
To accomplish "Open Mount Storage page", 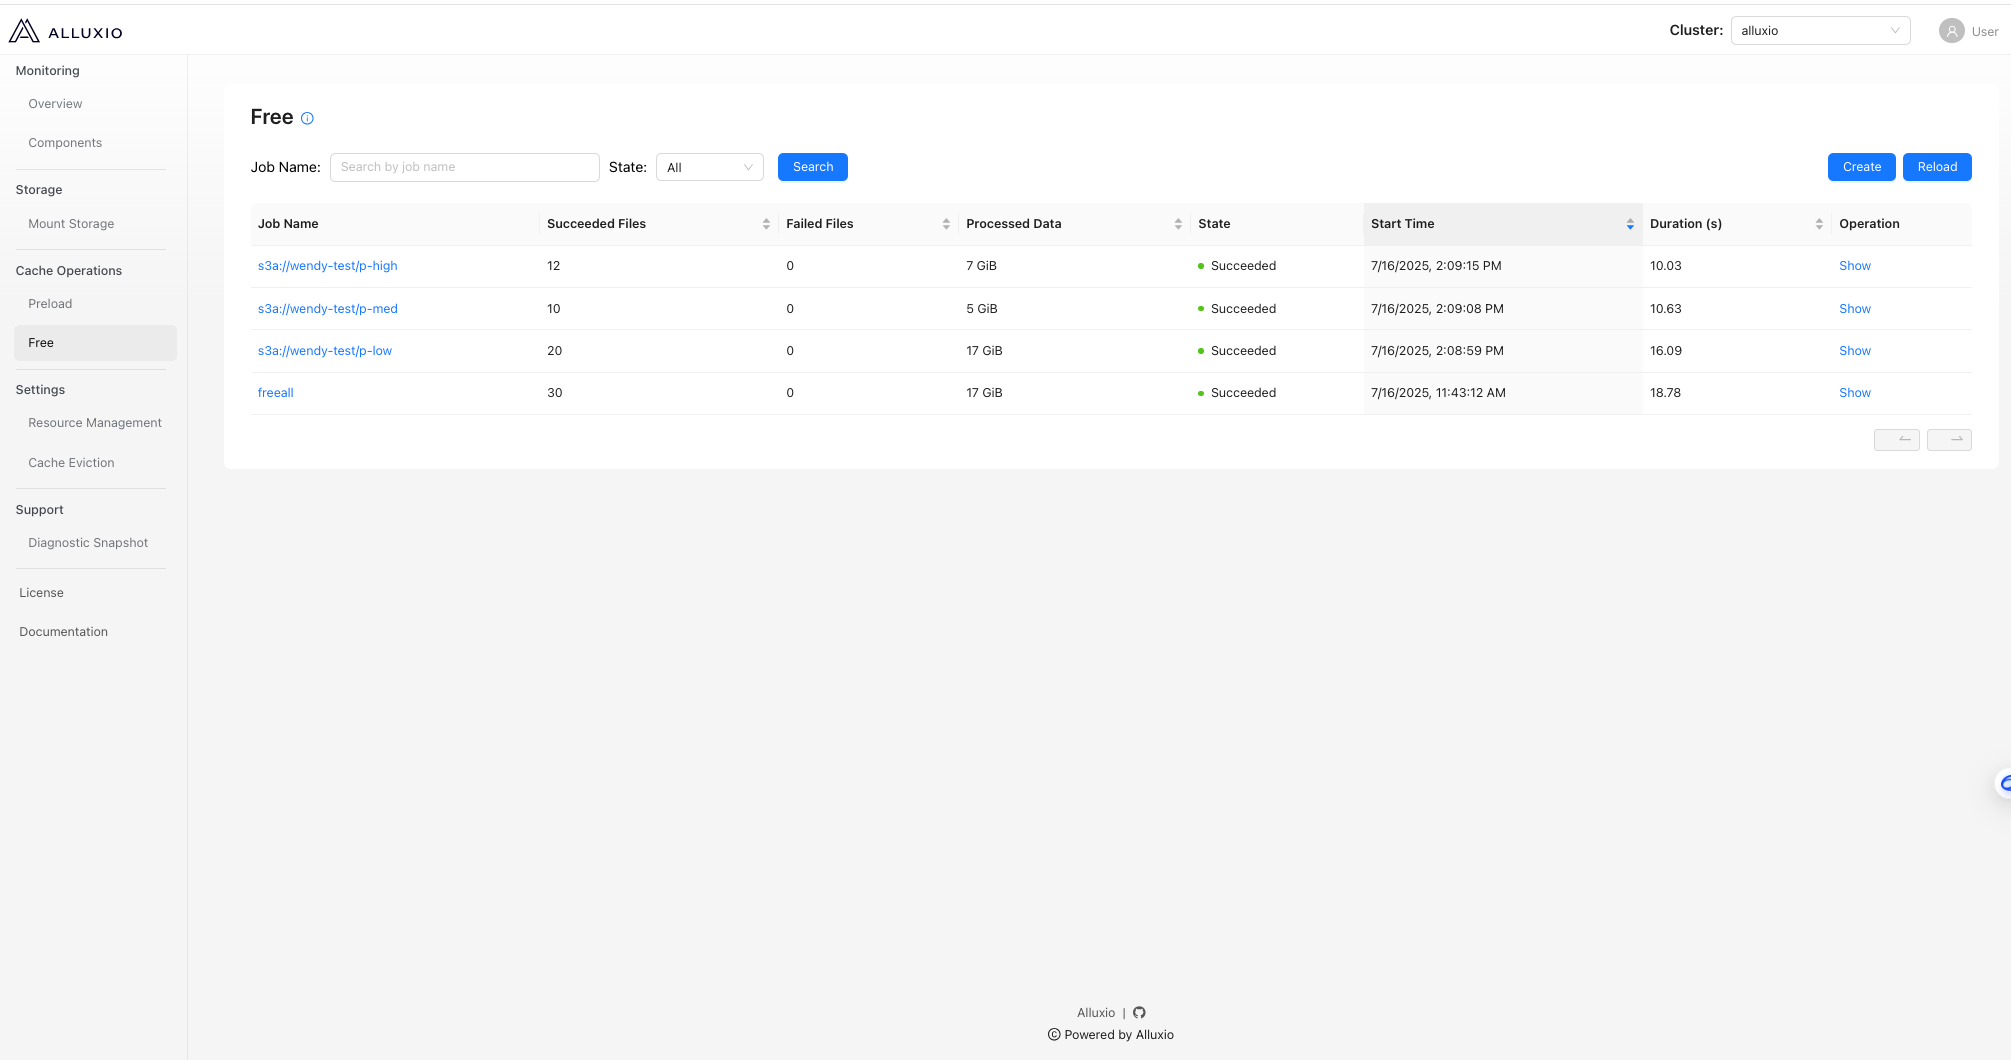I will pyautogui.click(x=71, y=224).
